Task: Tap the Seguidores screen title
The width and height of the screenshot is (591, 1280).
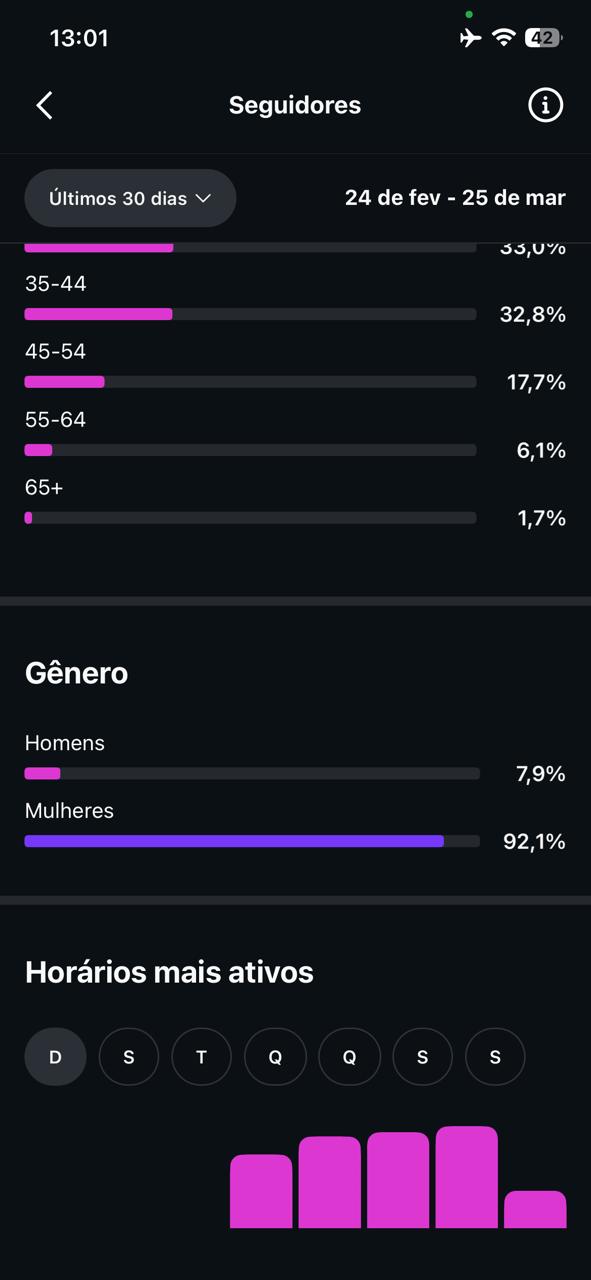Action: (295, 105)
